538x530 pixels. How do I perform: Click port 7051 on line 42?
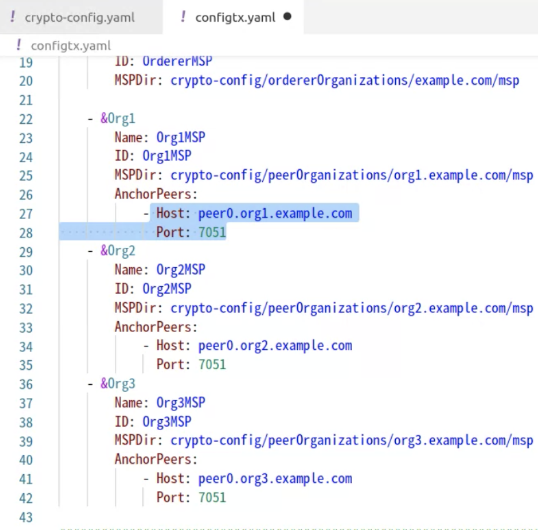(x=212, y=497)
